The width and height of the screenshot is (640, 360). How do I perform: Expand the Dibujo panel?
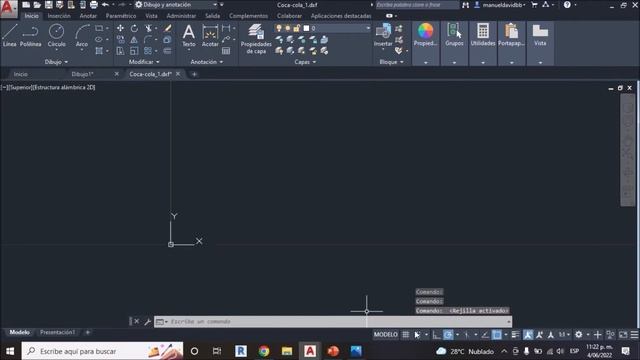[56, 62]
